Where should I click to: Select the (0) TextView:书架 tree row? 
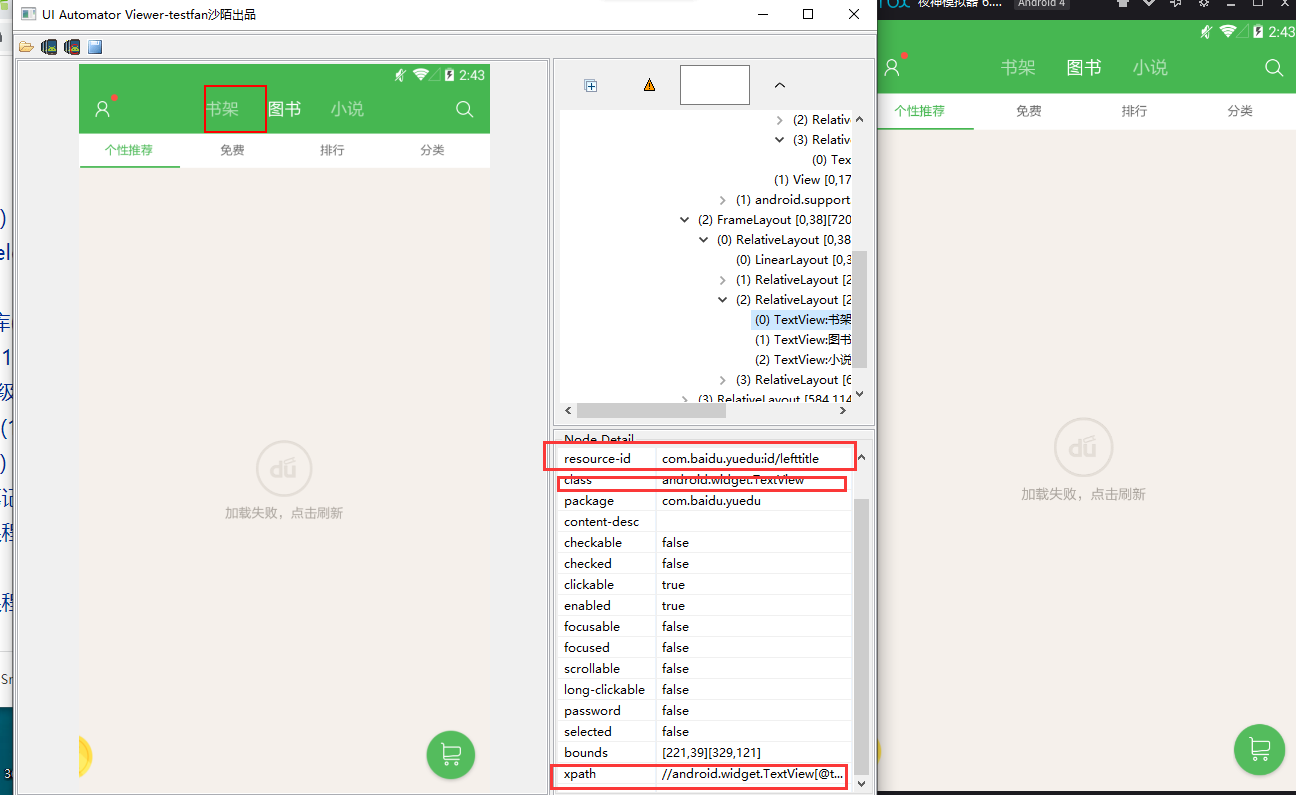click(x=803, y=320)
